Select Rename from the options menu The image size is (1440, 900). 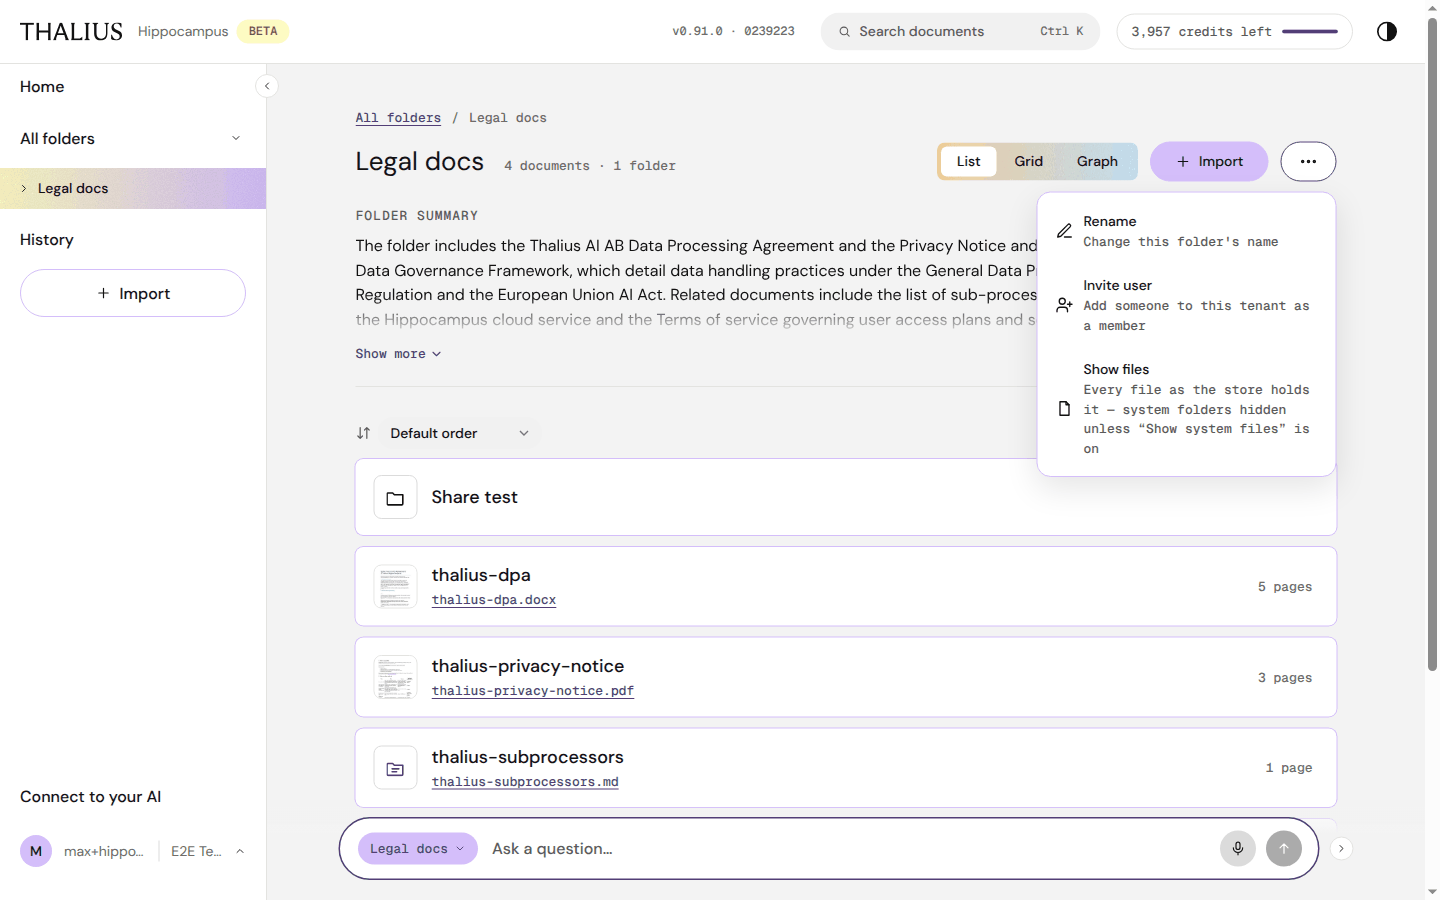1186,231
